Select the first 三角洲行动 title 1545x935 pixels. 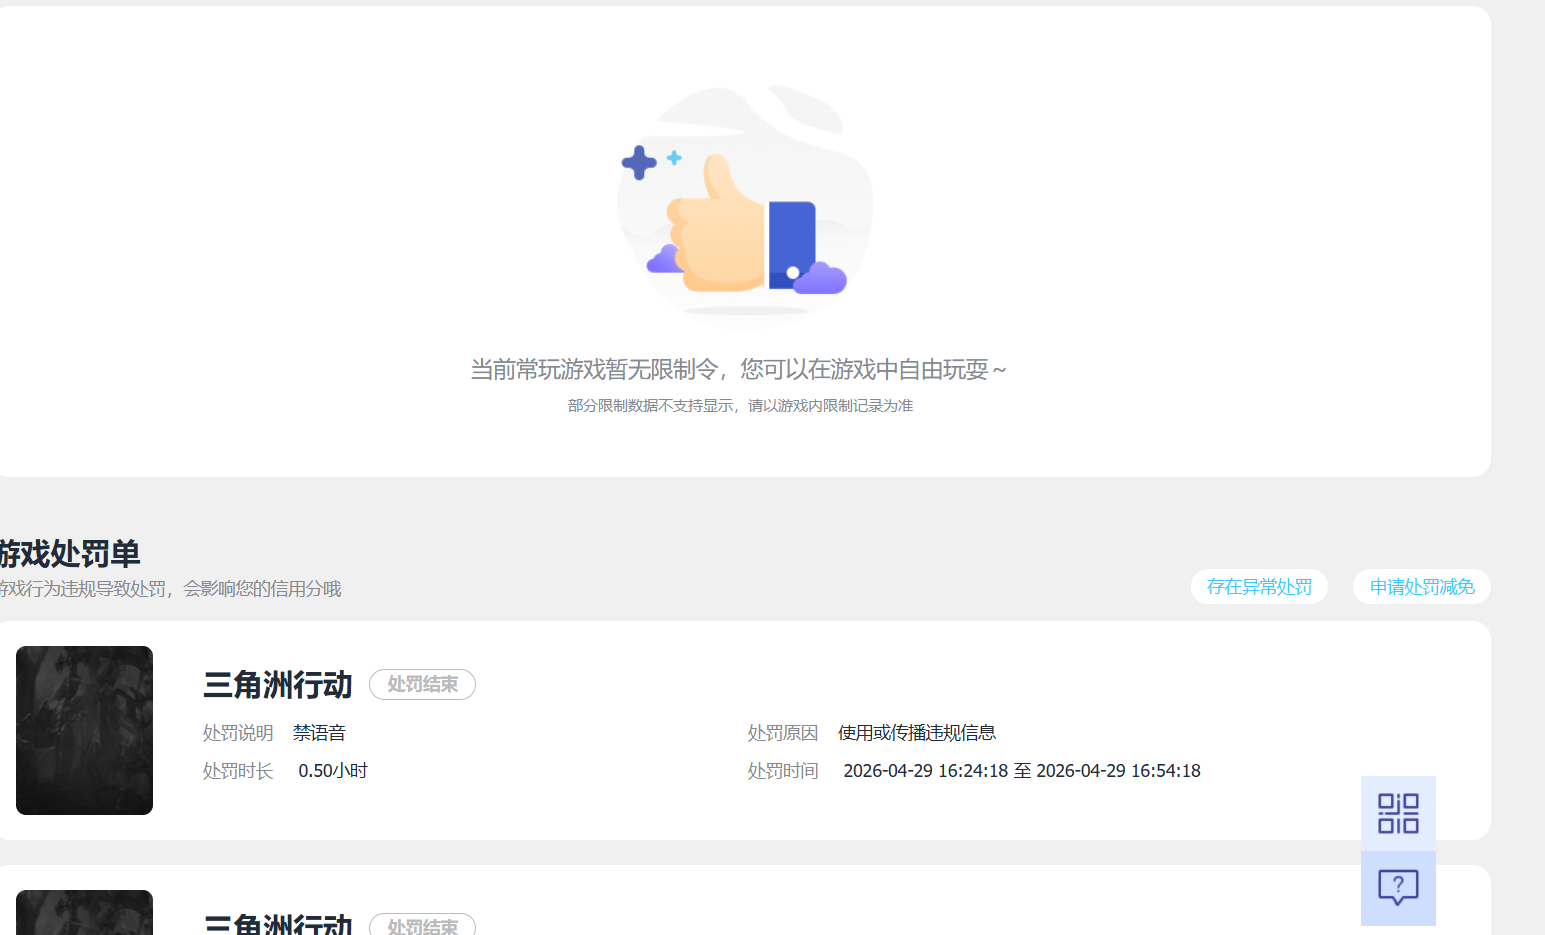(x=278, y=685)
